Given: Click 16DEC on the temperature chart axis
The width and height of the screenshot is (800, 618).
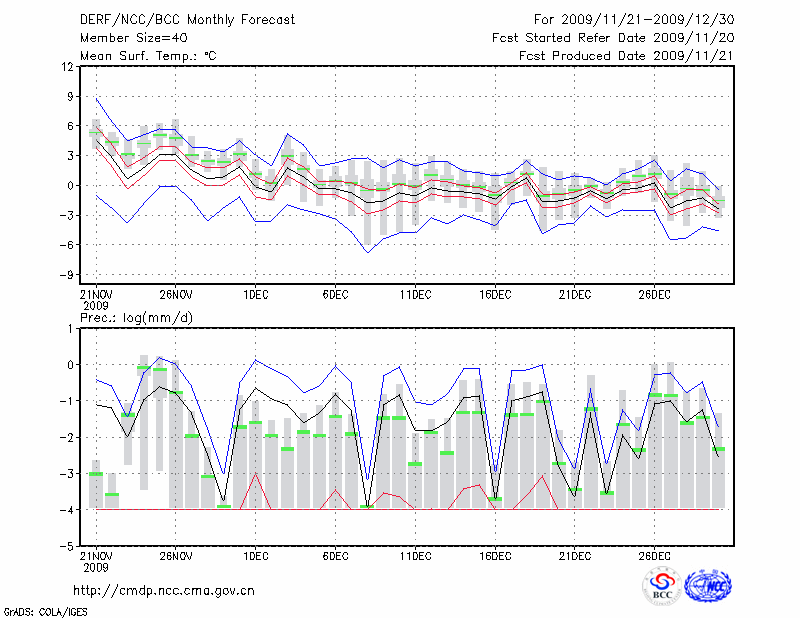Looking at the screenshot, I should click(x=495, y=294).
